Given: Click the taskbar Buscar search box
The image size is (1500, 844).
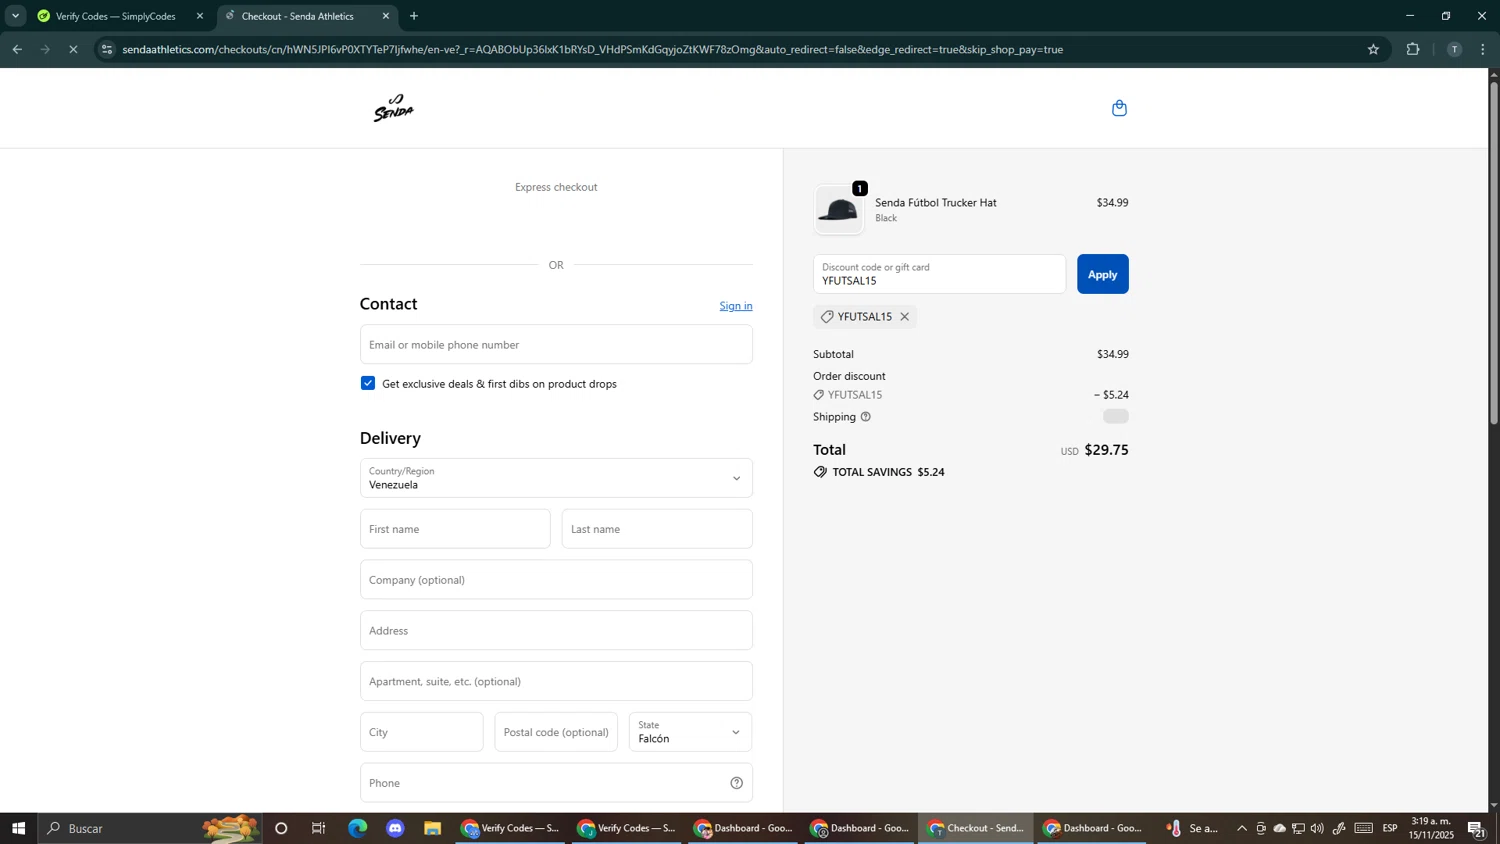Looking at the screenshot, I should [150, 828].
